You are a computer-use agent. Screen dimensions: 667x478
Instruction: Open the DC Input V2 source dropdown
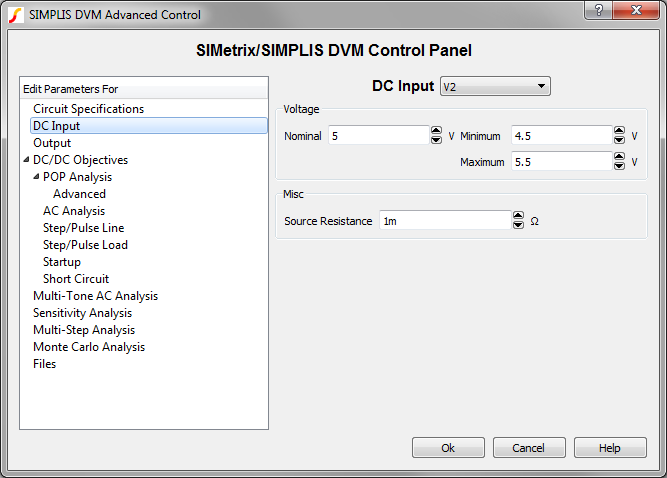coord(495,87)
